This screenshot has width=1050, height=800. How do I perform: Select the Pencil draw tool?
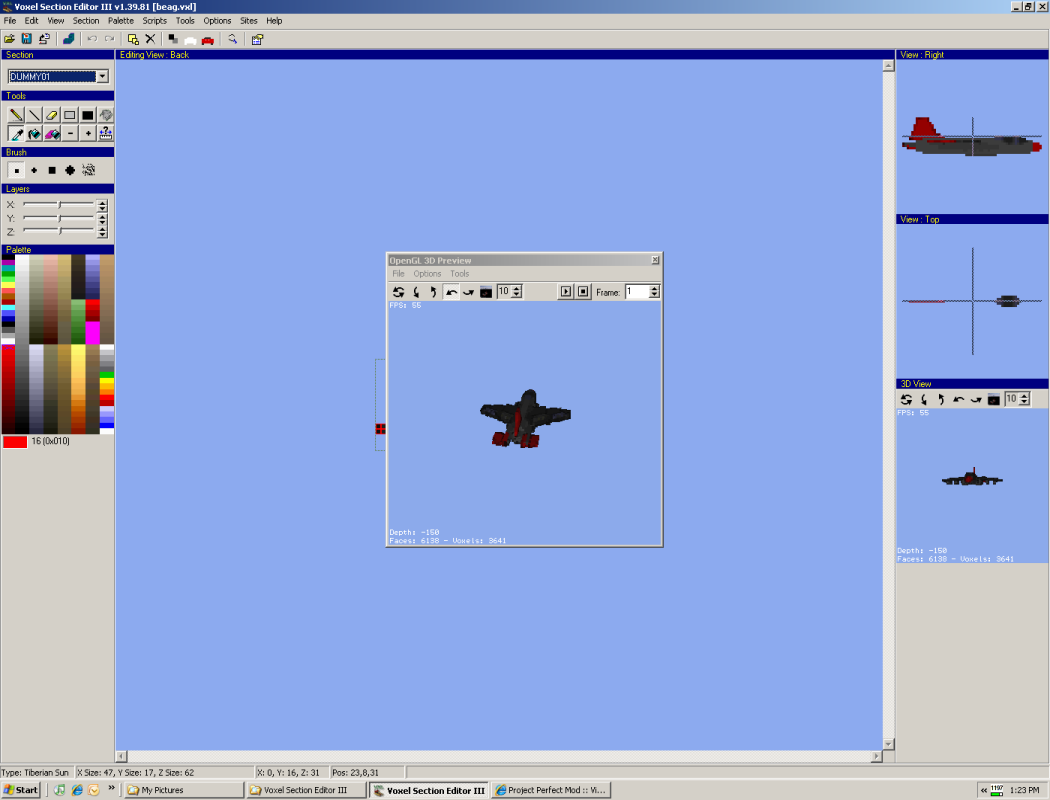tap(16, 115)
